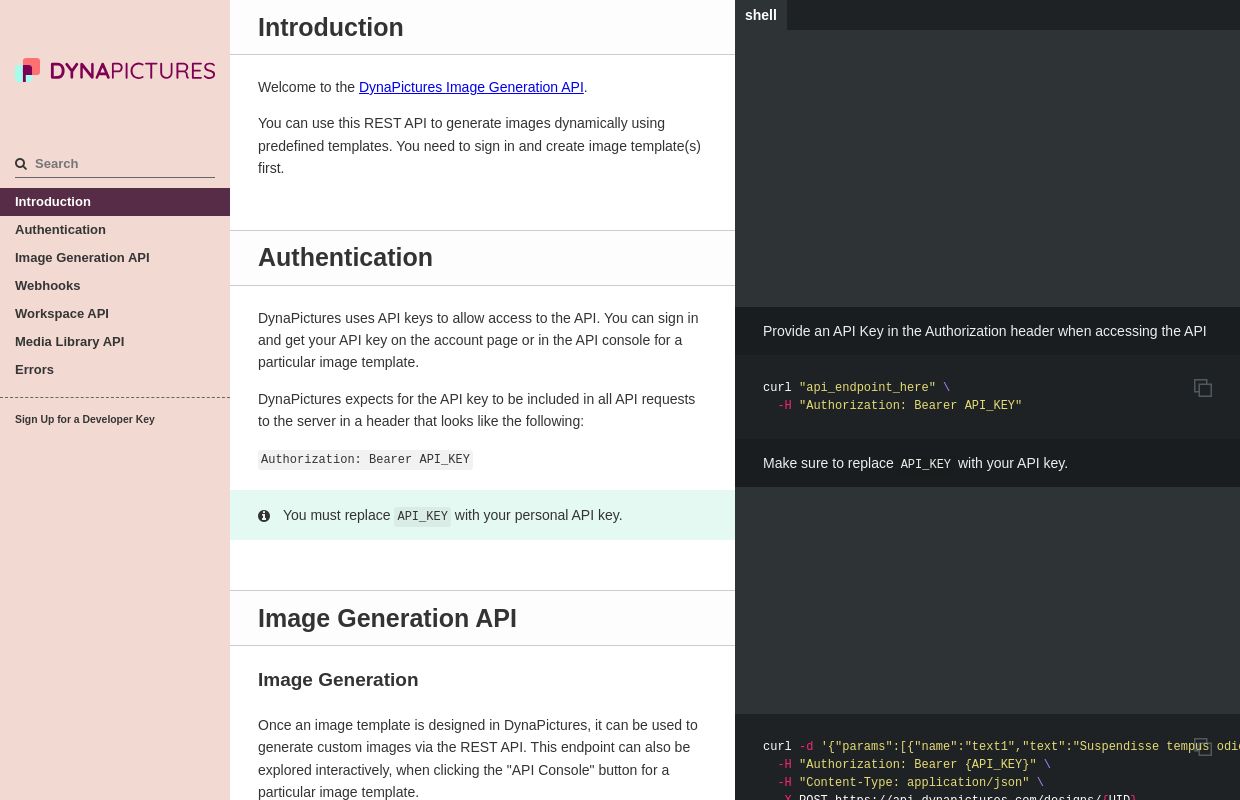Select Introduction in the sidebar
This screenshot has width=1240, height=800.
pyautogui.click(x=115, y=202)
